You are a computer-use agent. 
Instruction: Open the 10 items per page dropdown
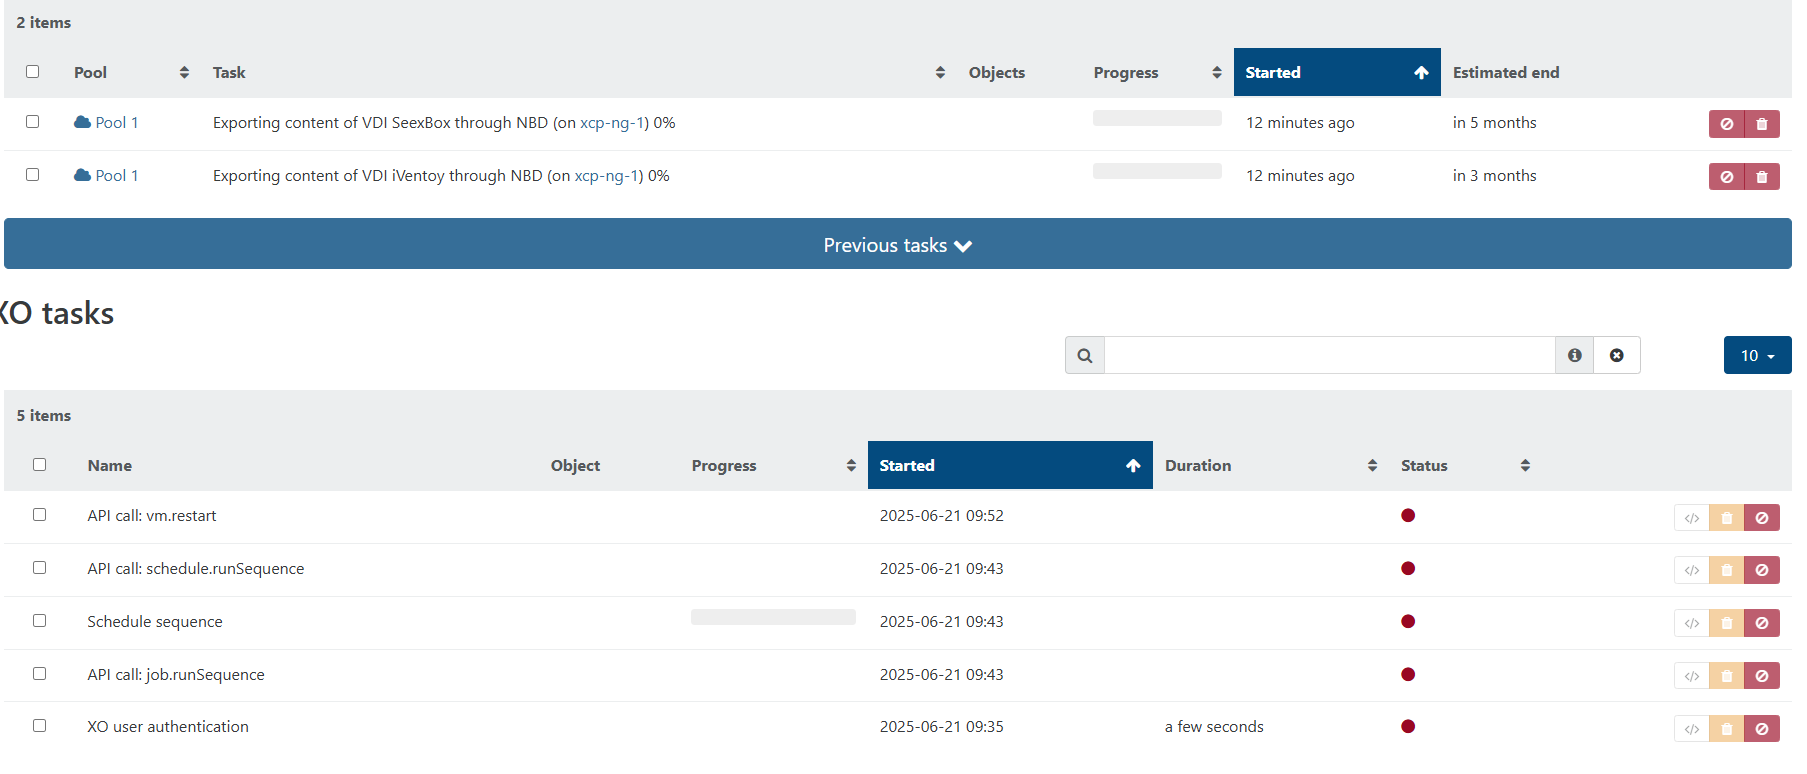1757,356
